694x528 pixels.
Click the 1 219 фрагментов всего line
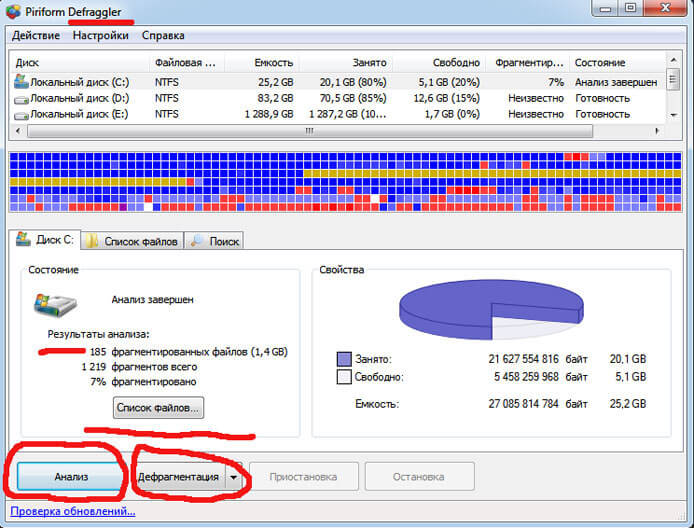139,367
